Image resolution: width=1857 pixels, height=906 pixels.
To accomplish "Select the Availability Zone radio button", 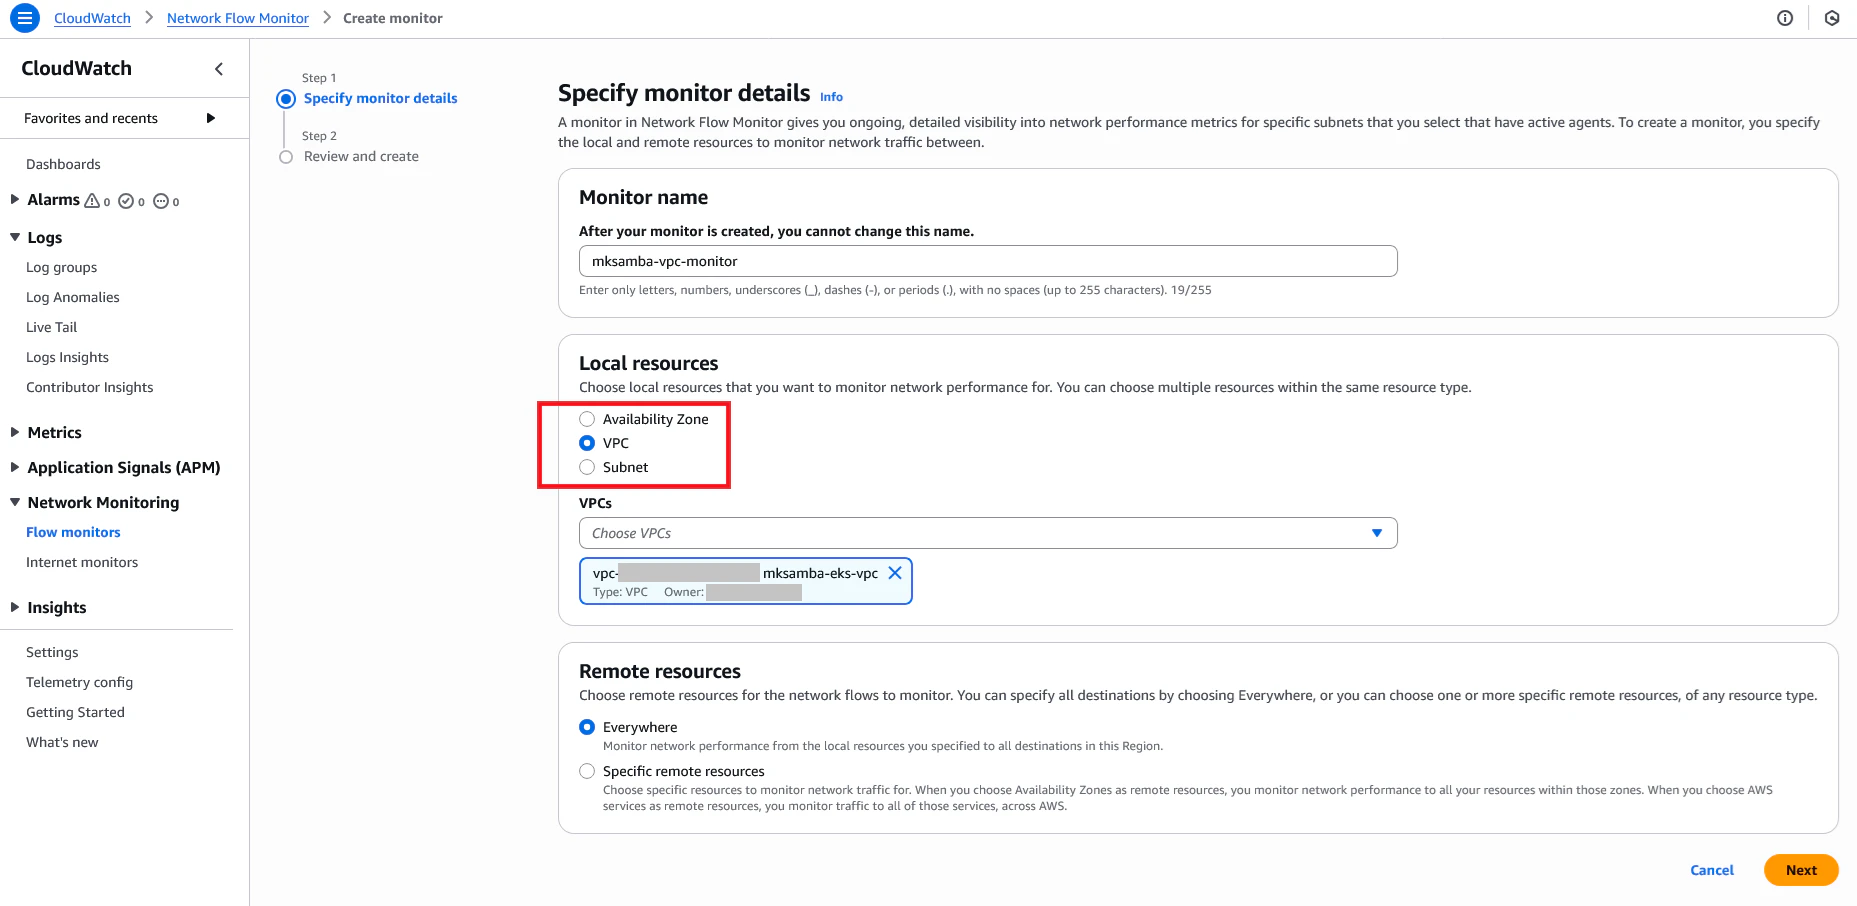I will 587,419.
